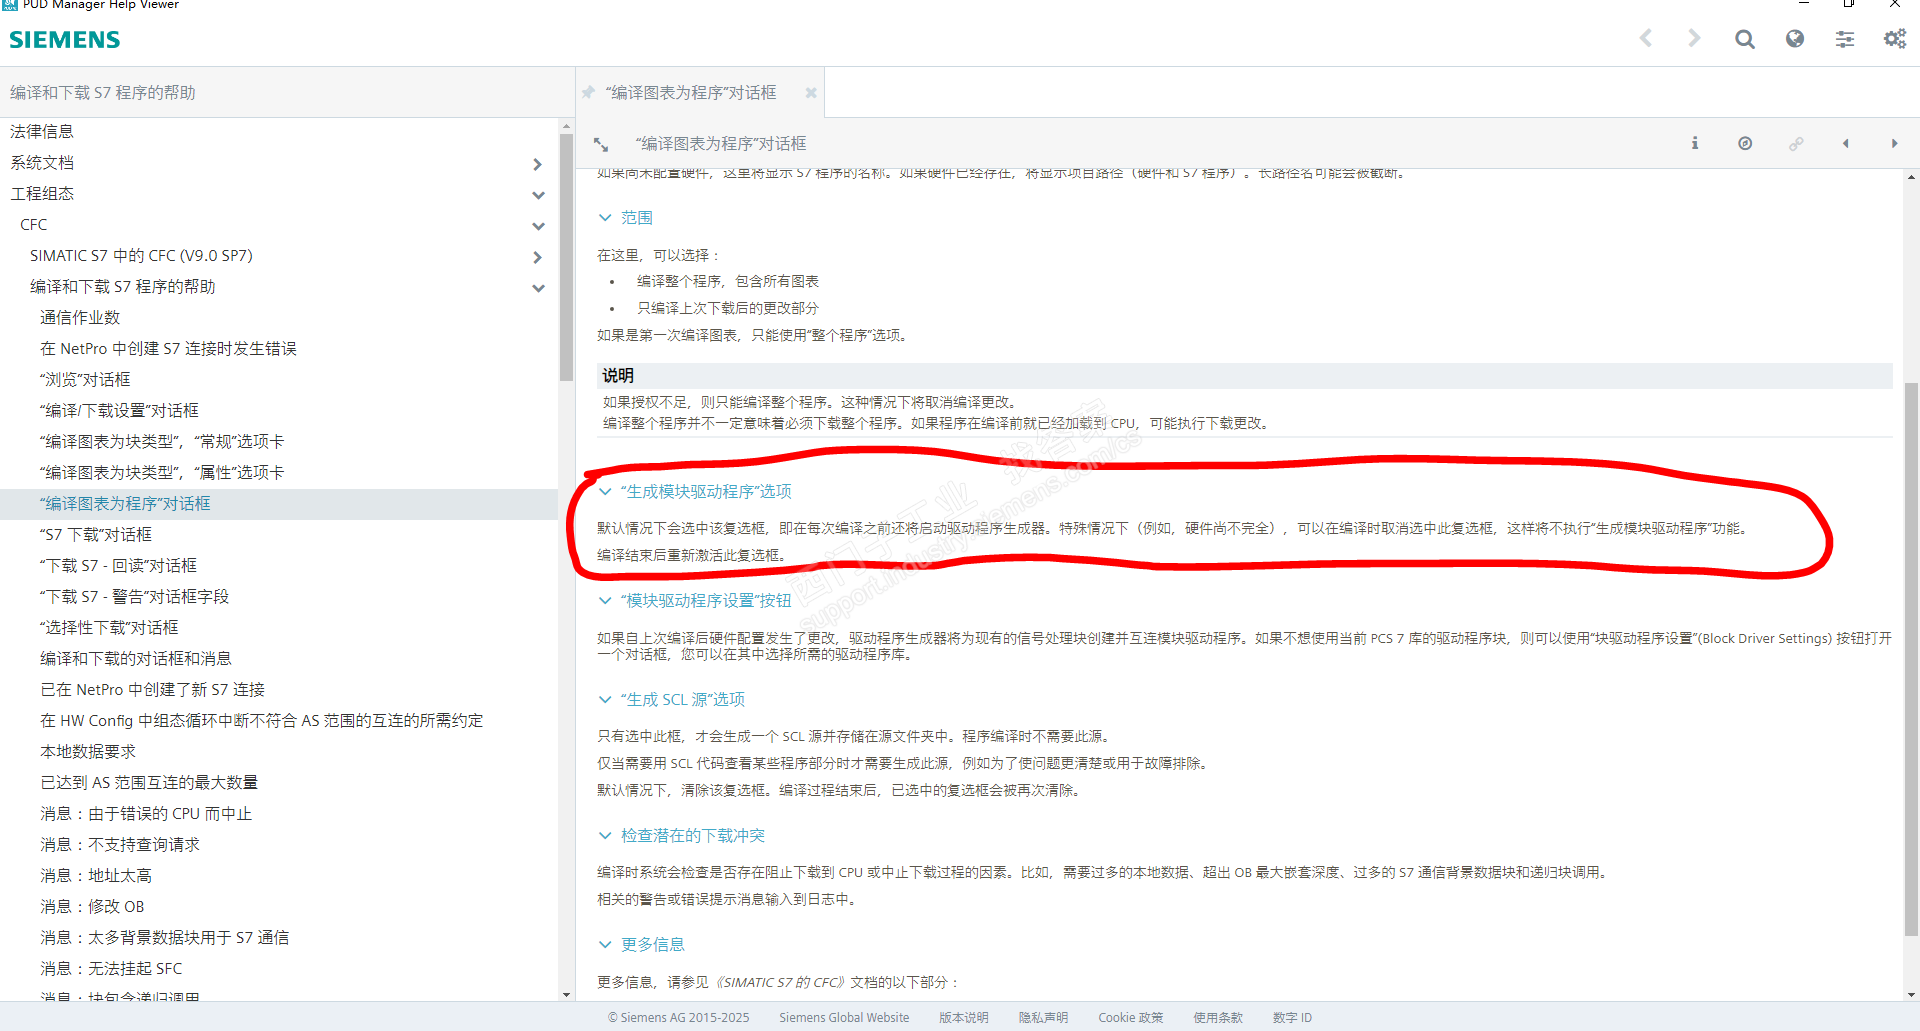Click the content pane scroll-down arrow
Screen dimensions: 1920x1031
point(1911,994)
